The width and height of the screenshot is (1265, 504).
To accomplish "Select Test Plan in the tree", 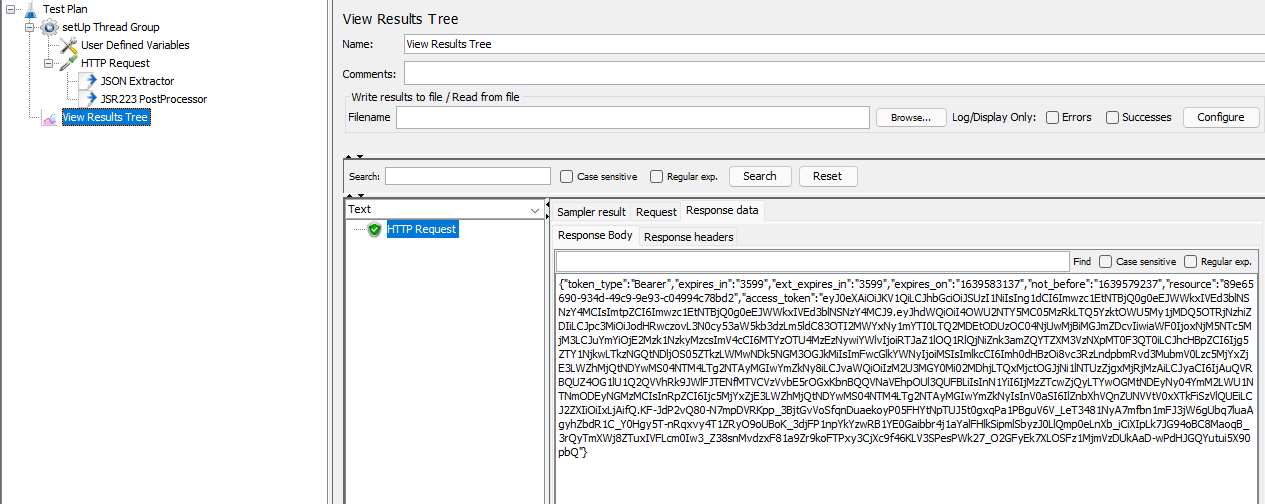I will tap(65, 9).
